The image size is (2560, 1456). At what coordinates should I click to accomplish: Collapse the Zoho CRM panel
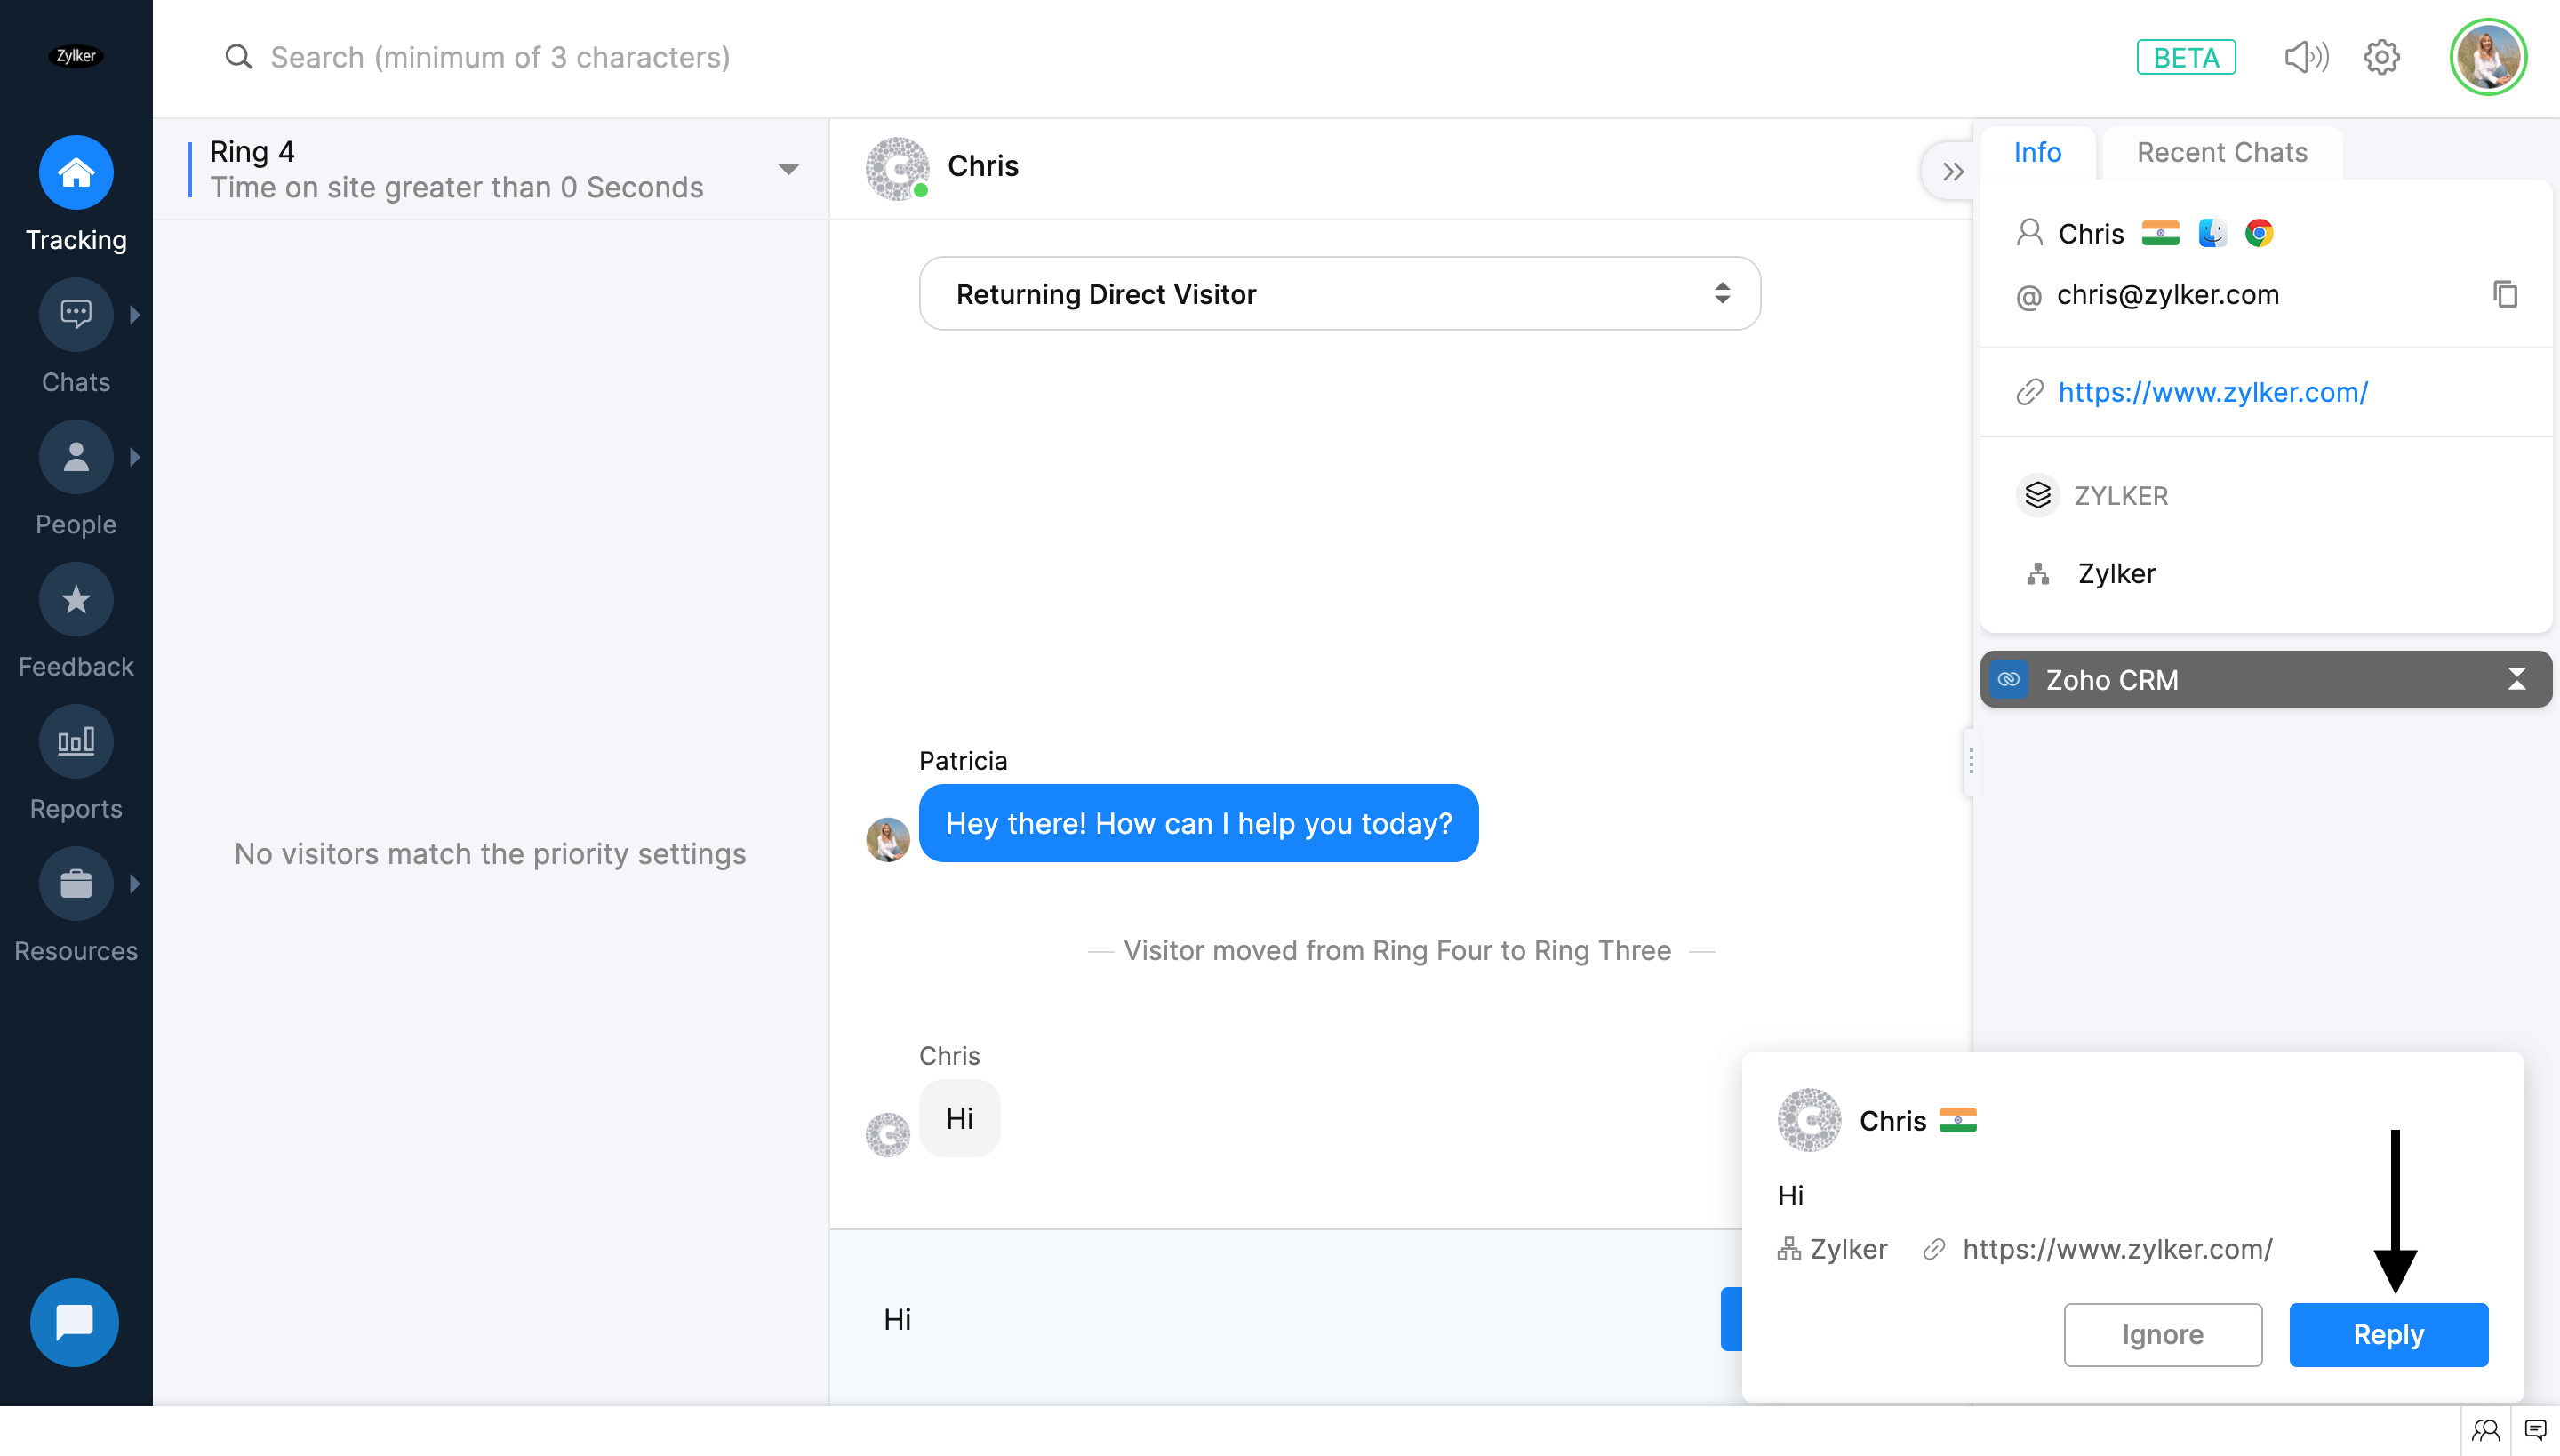coord(2516,680)
